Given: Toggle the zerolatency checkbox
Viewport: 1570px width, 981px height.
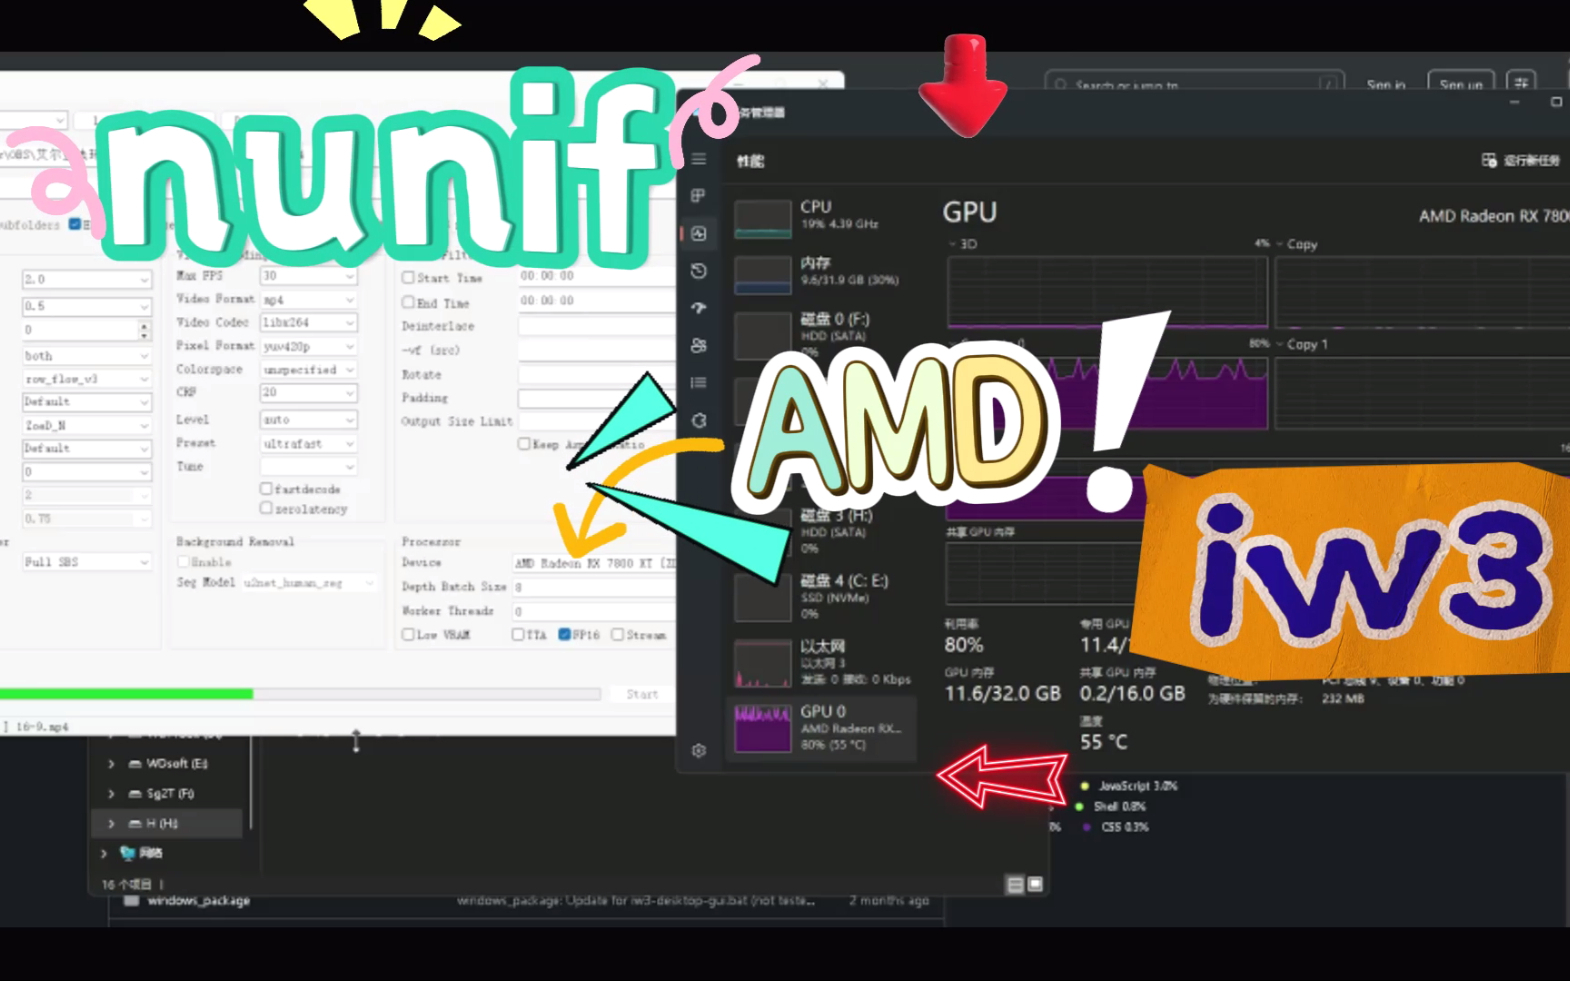Looking at the screenshot, I should coord(266,509).
